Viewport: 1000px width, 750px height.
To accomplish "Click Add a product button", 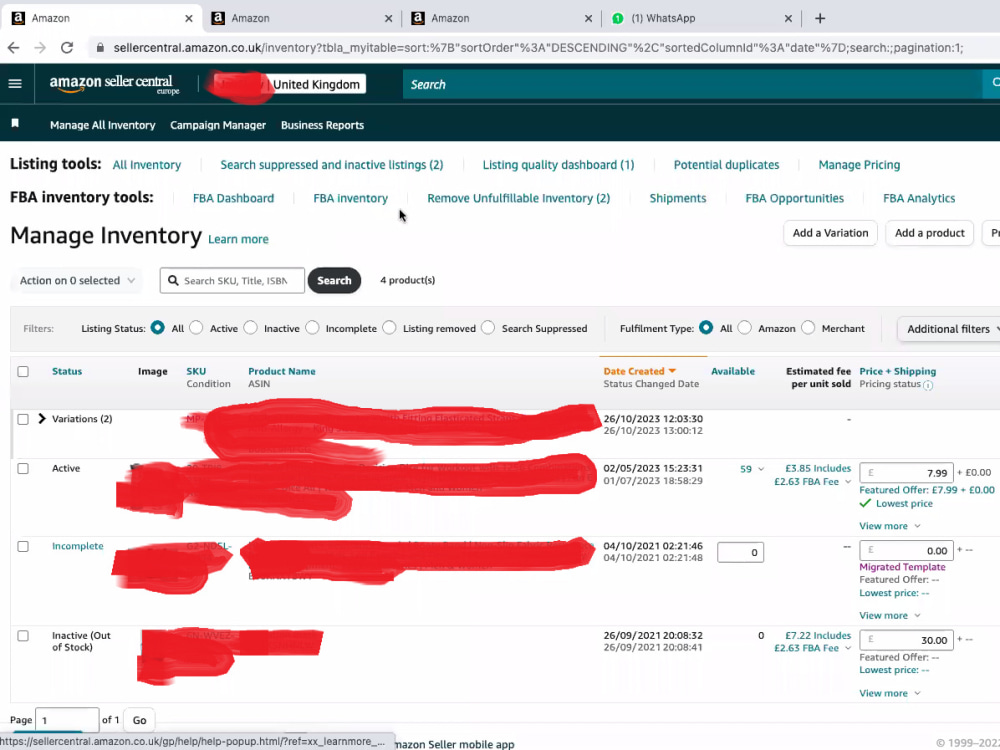I will pos(929,233).
